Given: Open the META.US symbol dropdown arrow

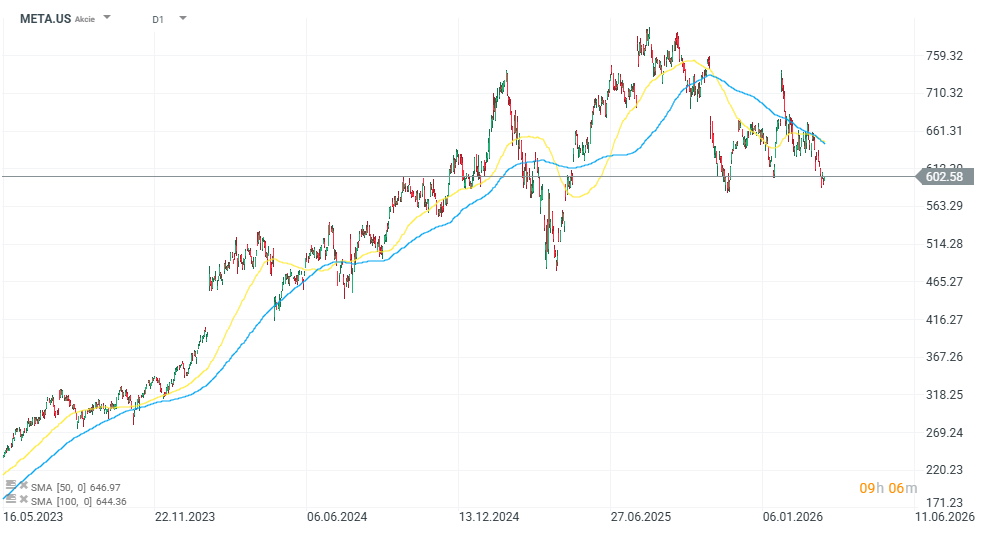Looking at the screenshot, I should coord(107,18).
